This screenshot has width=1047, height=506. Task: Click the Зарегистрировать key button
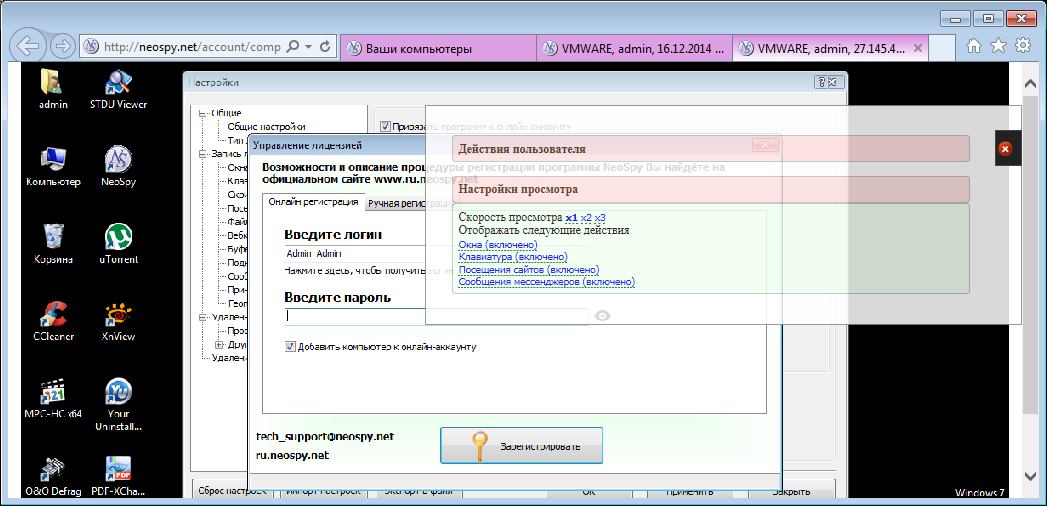pos(521,445)
